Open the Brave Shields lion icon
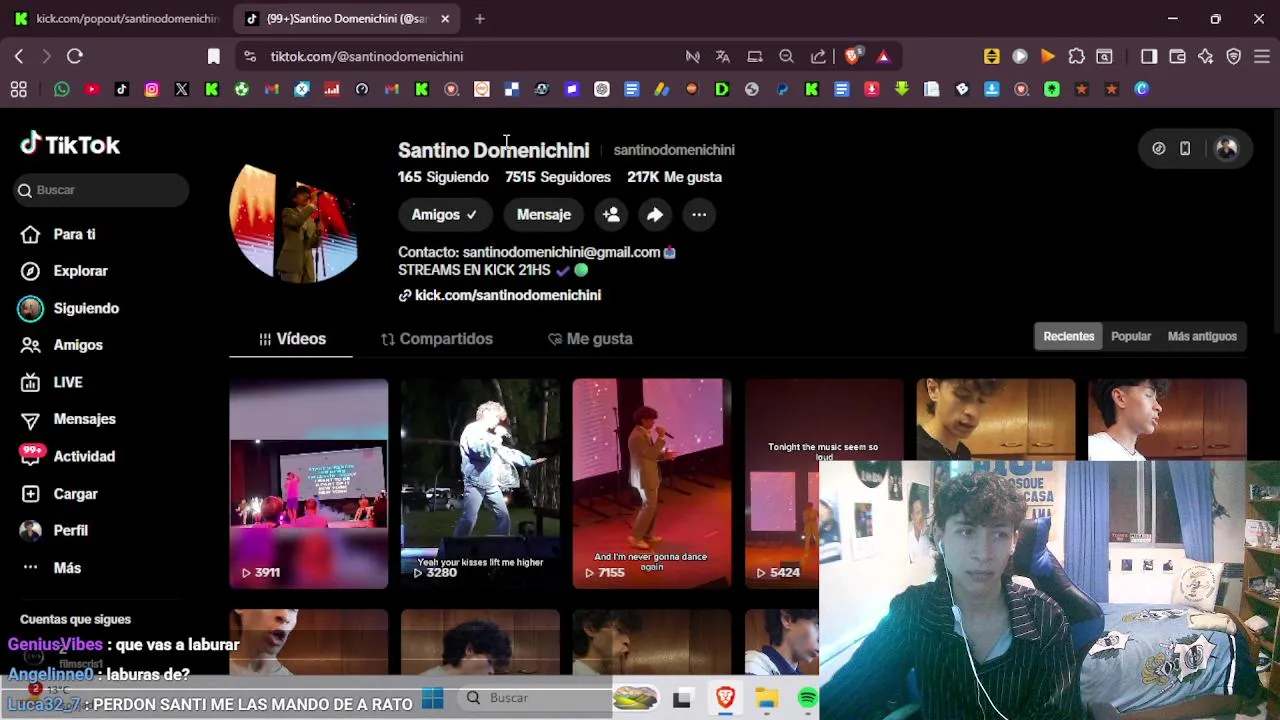The height and width of the screenshot is (720, 1280). (x=852, y=56)
